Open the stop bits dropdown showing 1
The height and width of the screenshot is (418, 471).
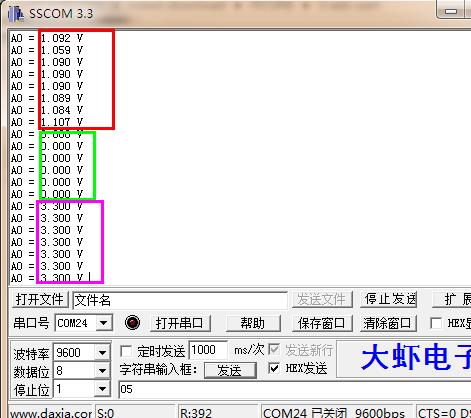102,389
